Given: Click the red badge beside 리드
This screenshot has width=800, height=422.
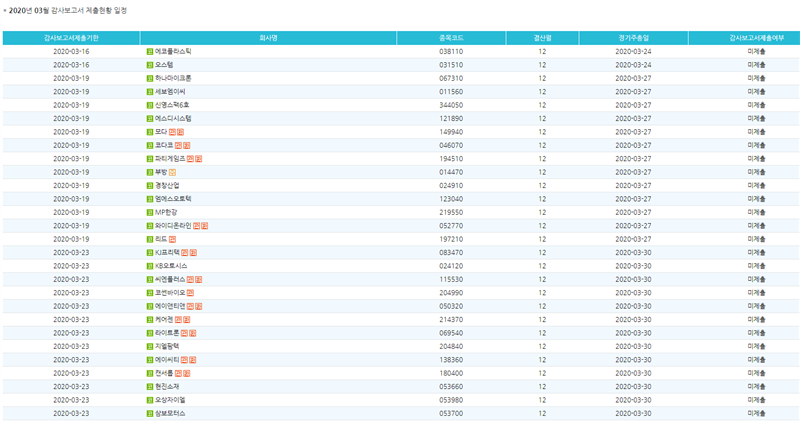Looking at the screenshot, I should [x=172, y=239].
